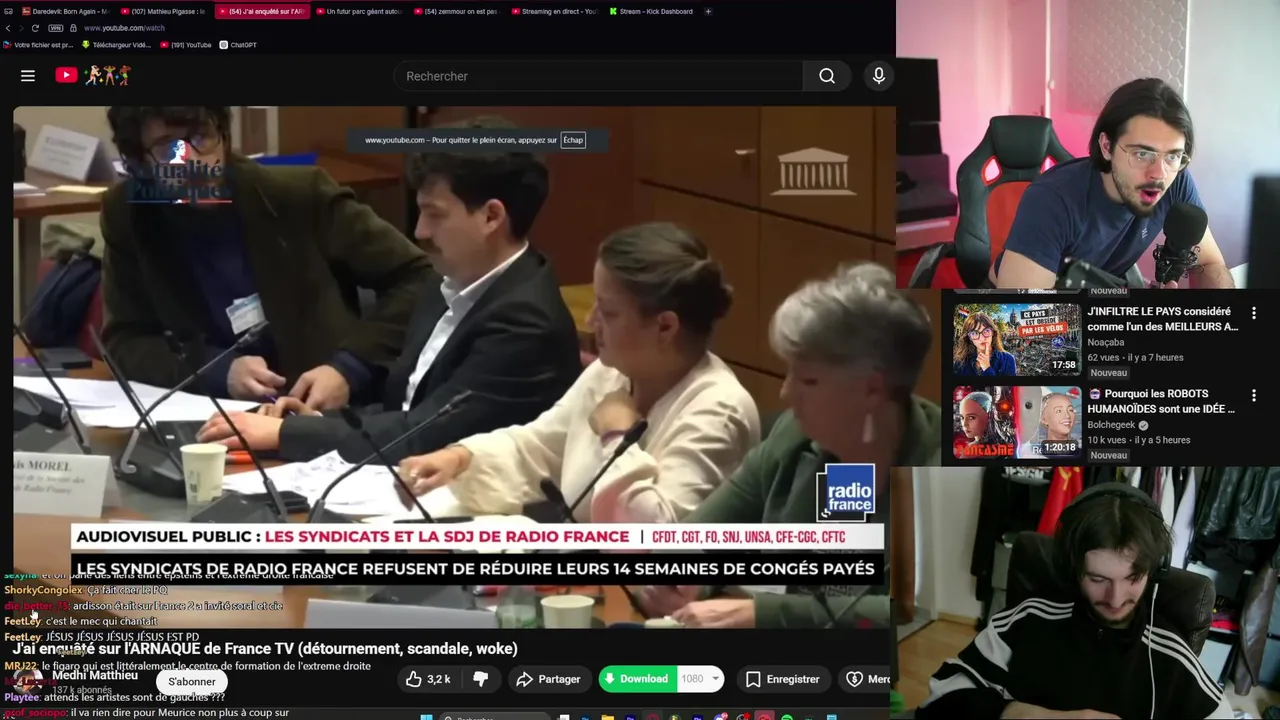Open the 1080 quality dropdown

(x=701, y=679)
